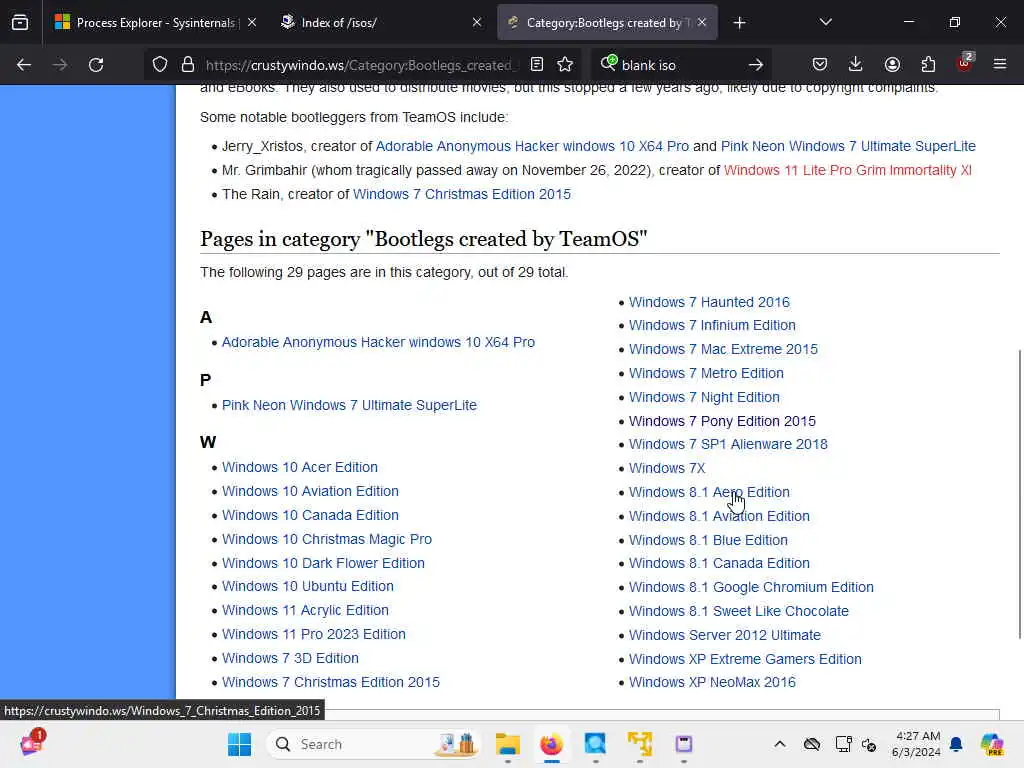1024x768 pixels.
Task: Open Adorable Anonymous Hacker link in bootleggers list
Action: (532, 146)
